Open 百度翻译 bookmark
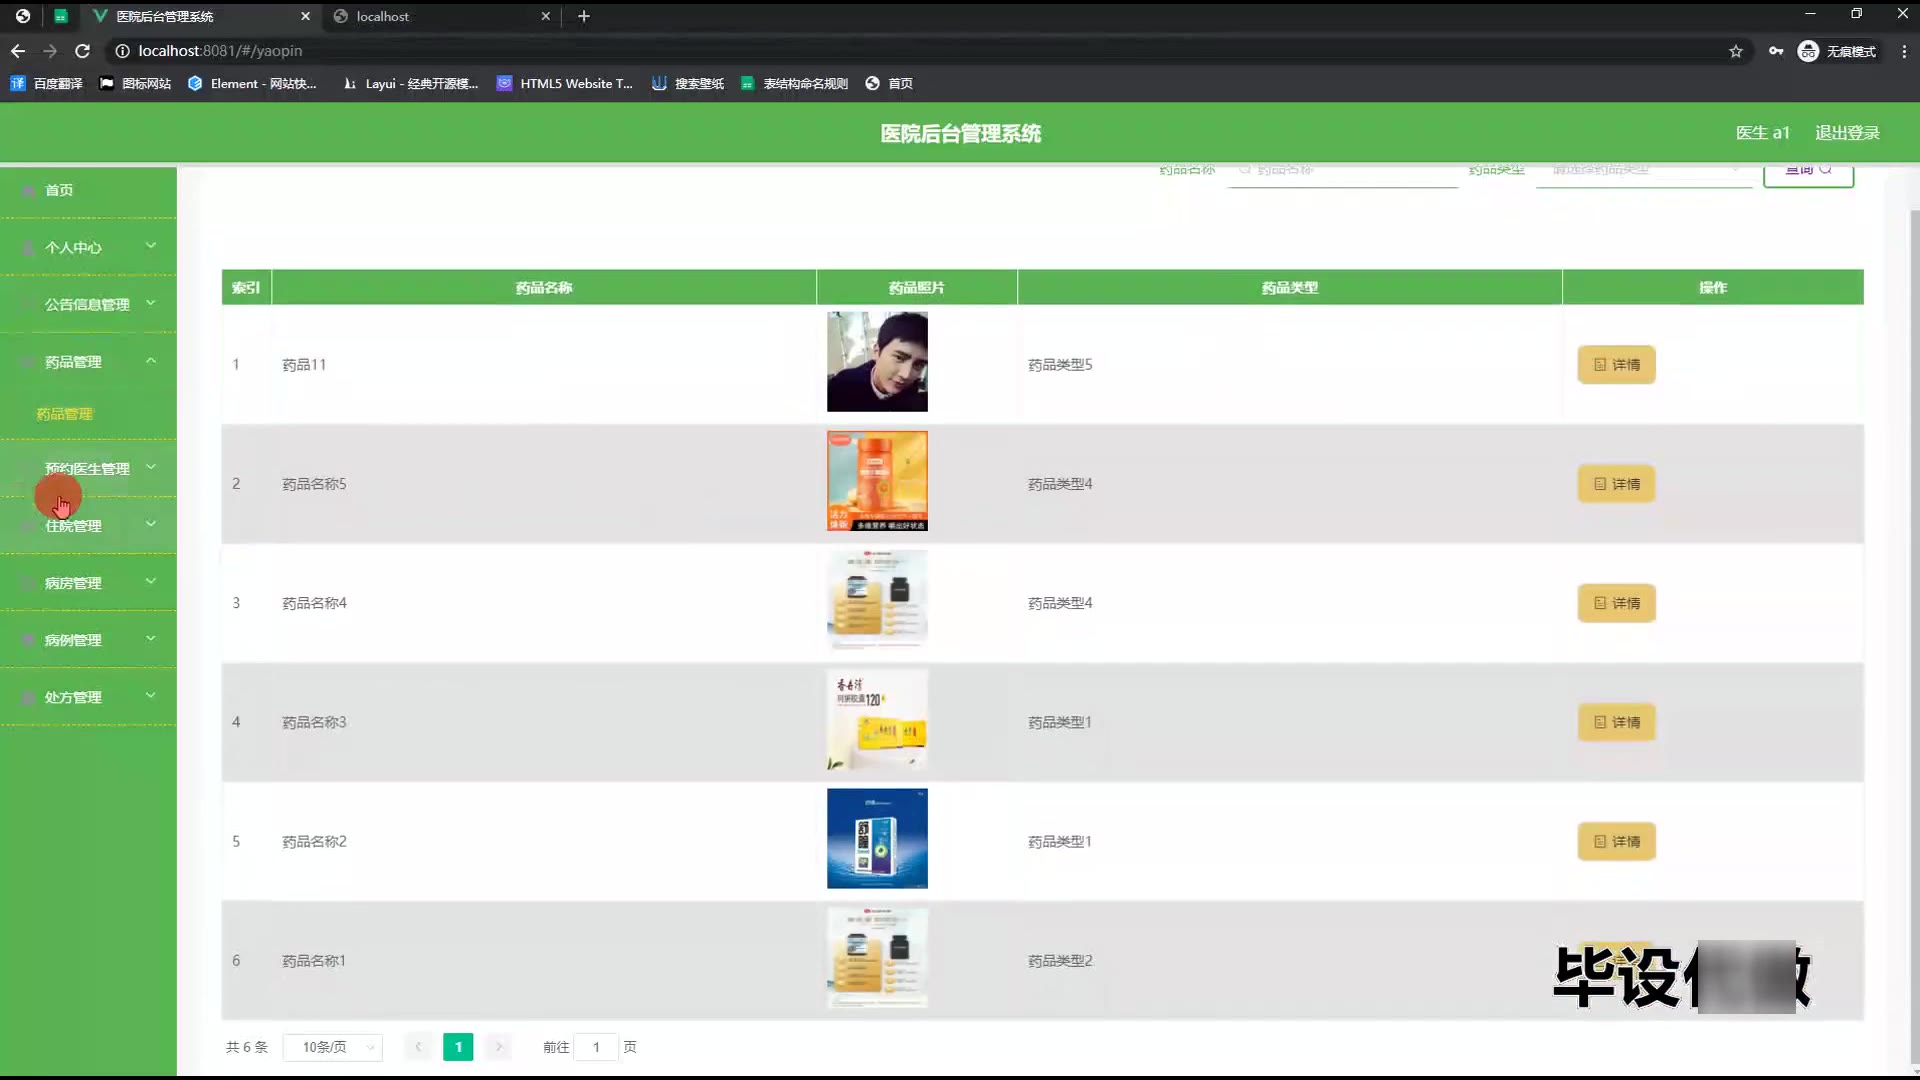 (46, 84)
